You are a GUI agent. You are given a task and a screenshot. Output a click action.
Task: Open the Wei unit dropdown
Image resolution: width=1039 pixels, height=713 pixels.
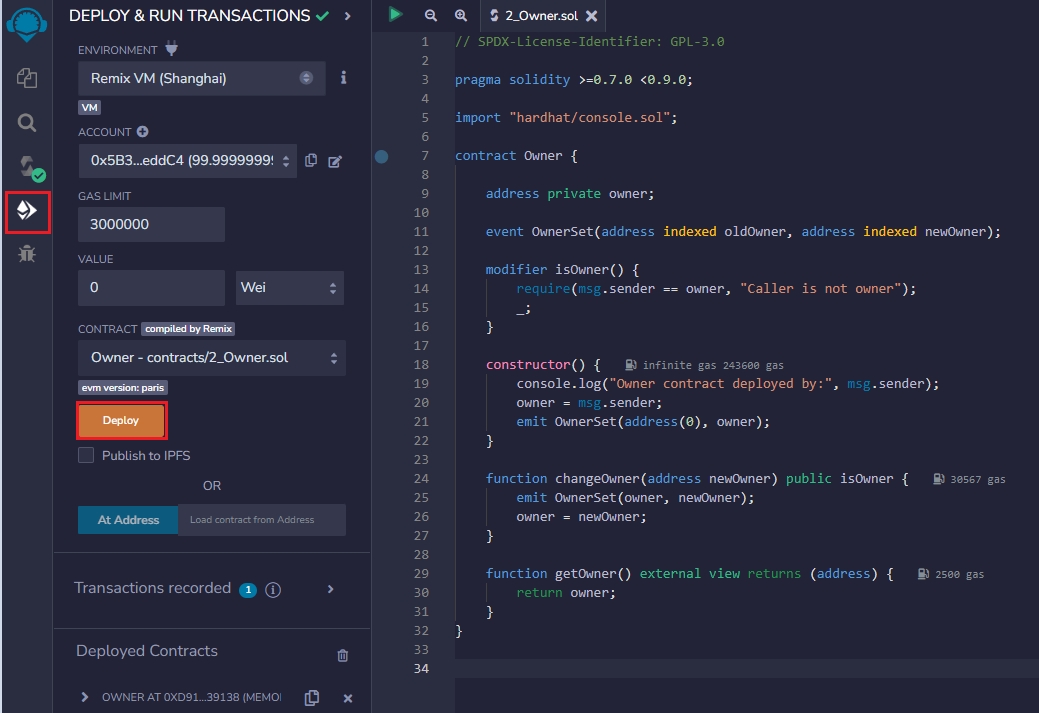(290, 288)
